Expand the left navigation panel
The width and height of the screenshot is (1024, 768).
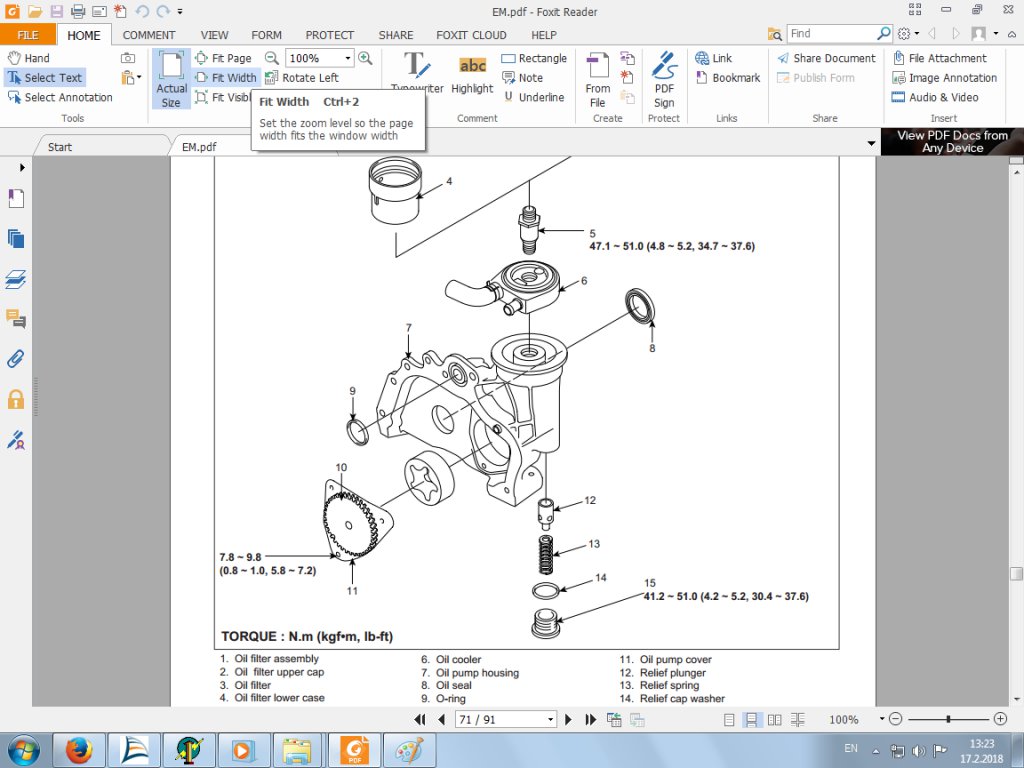pyautogui.click(x=22, y=167)
